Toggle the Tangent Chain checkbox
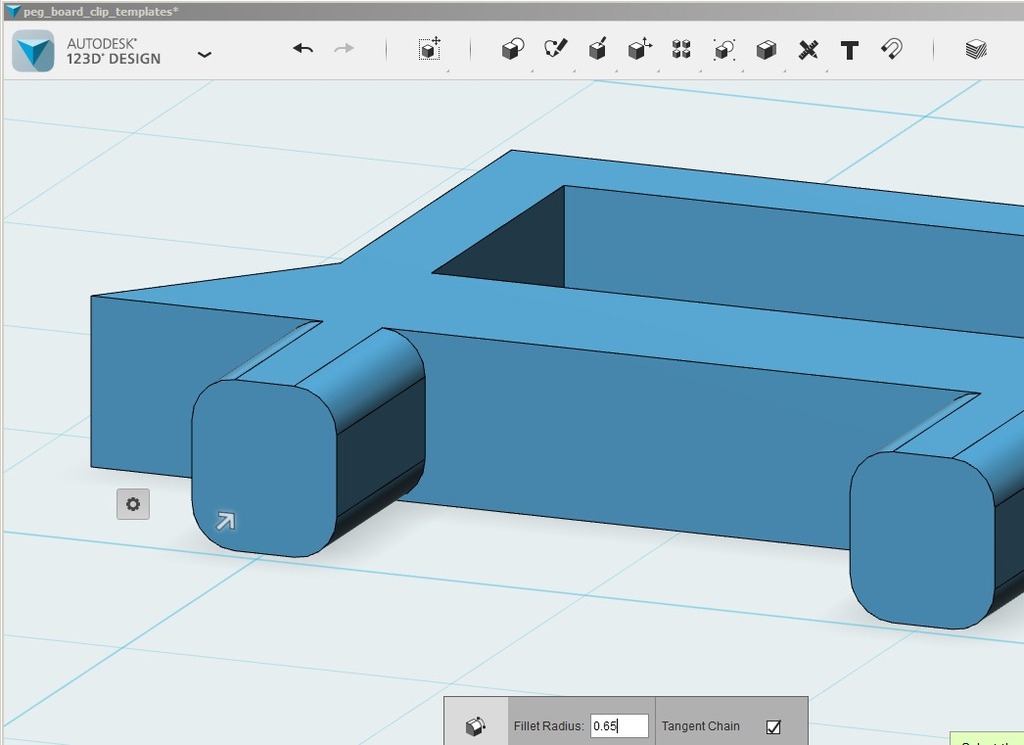The width and height of the screenshot is (1024, 745). [773, 727]
